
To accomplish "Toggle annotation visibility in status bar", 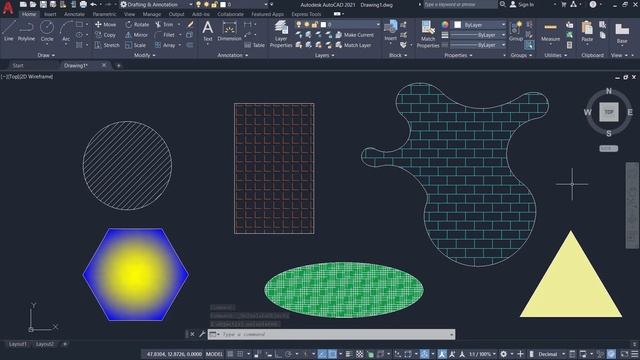I will click(x=442, y=354).
